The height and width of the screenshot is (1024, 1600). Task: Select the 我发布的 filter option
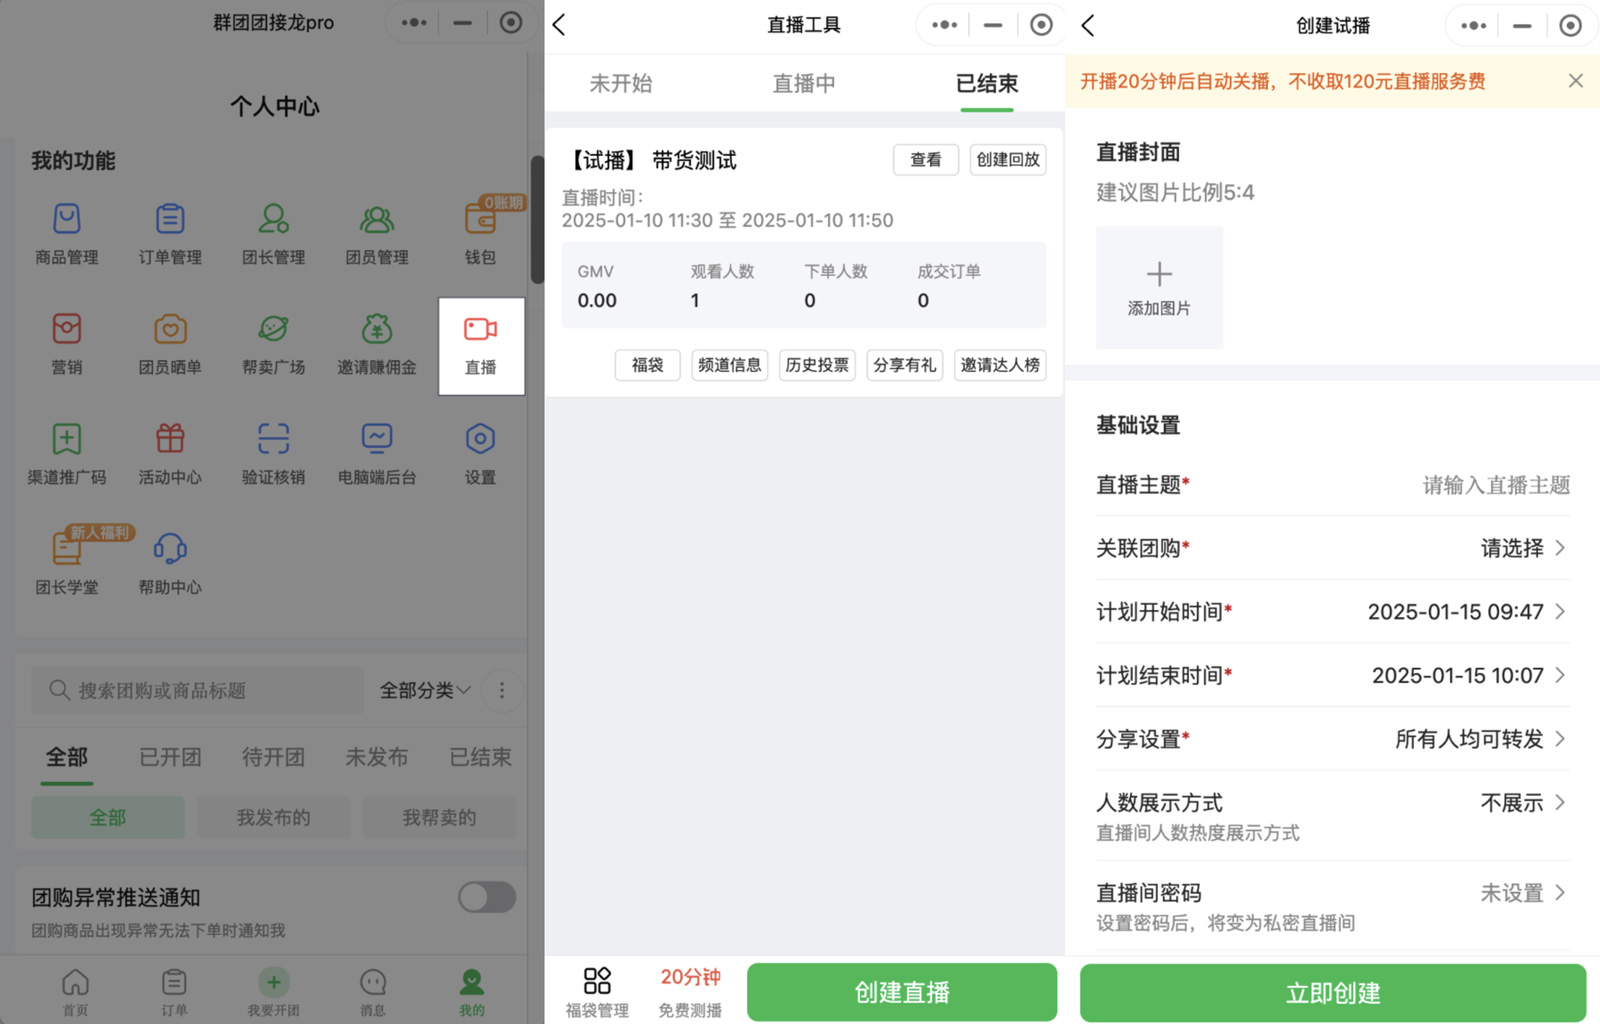click(273, 818)
